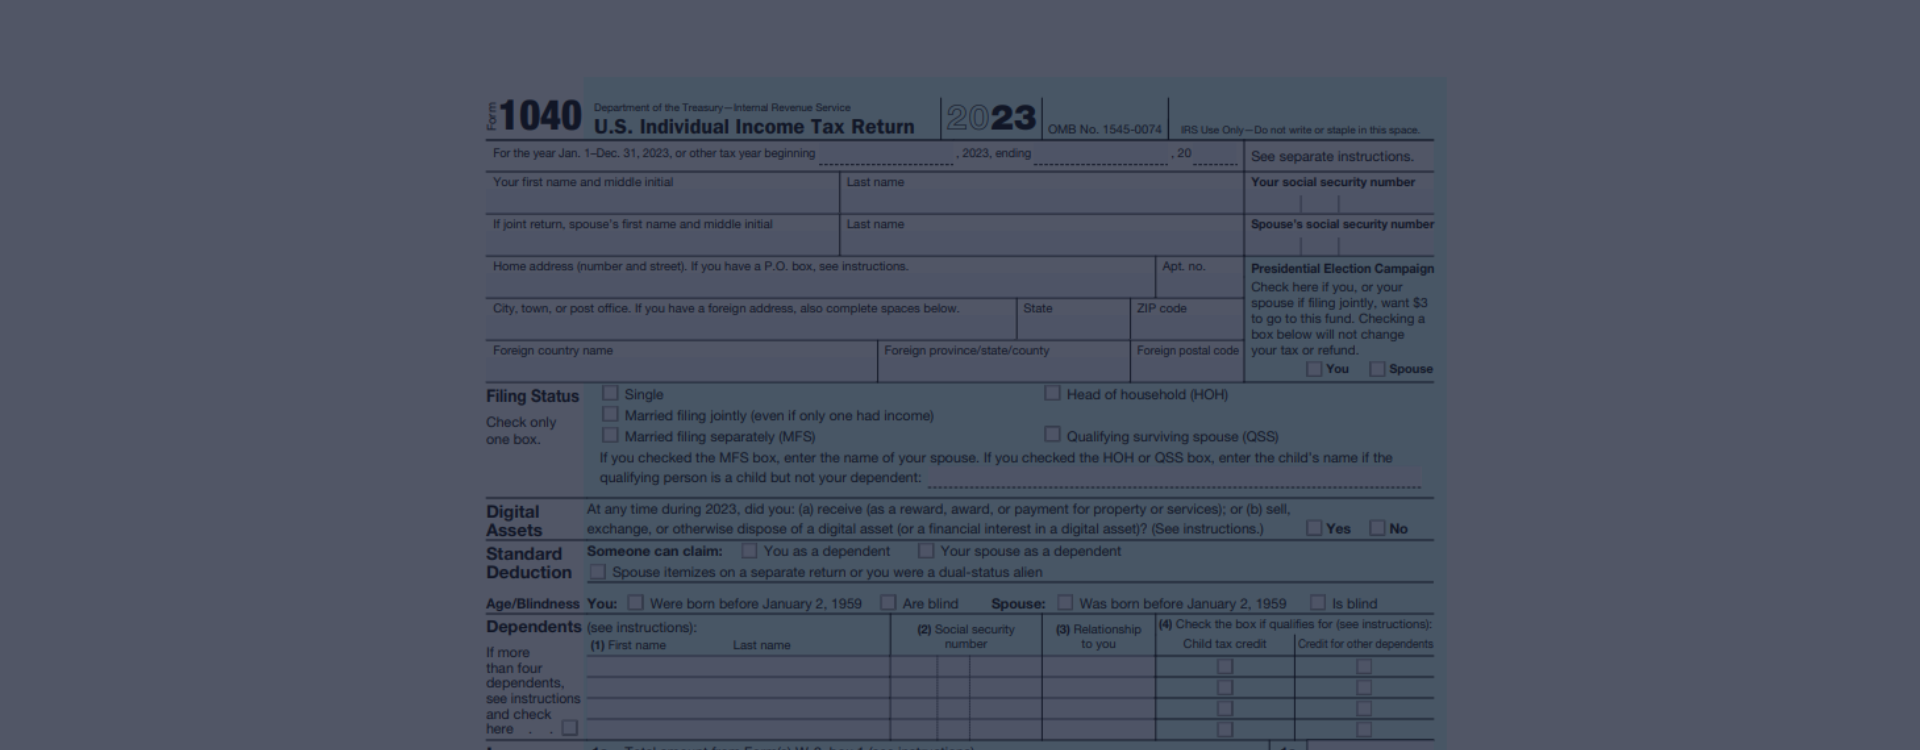Check Presidential Election Campaign 'You' box
This screenshot has height=750, width=1920.
(x=1314, y=369)
